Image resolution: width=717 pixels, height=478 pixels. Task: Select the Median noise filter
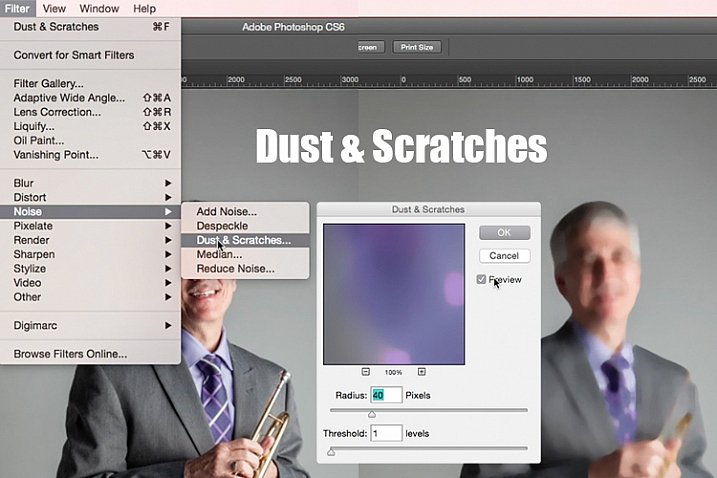pyautogui.click(x=219, y=255)
